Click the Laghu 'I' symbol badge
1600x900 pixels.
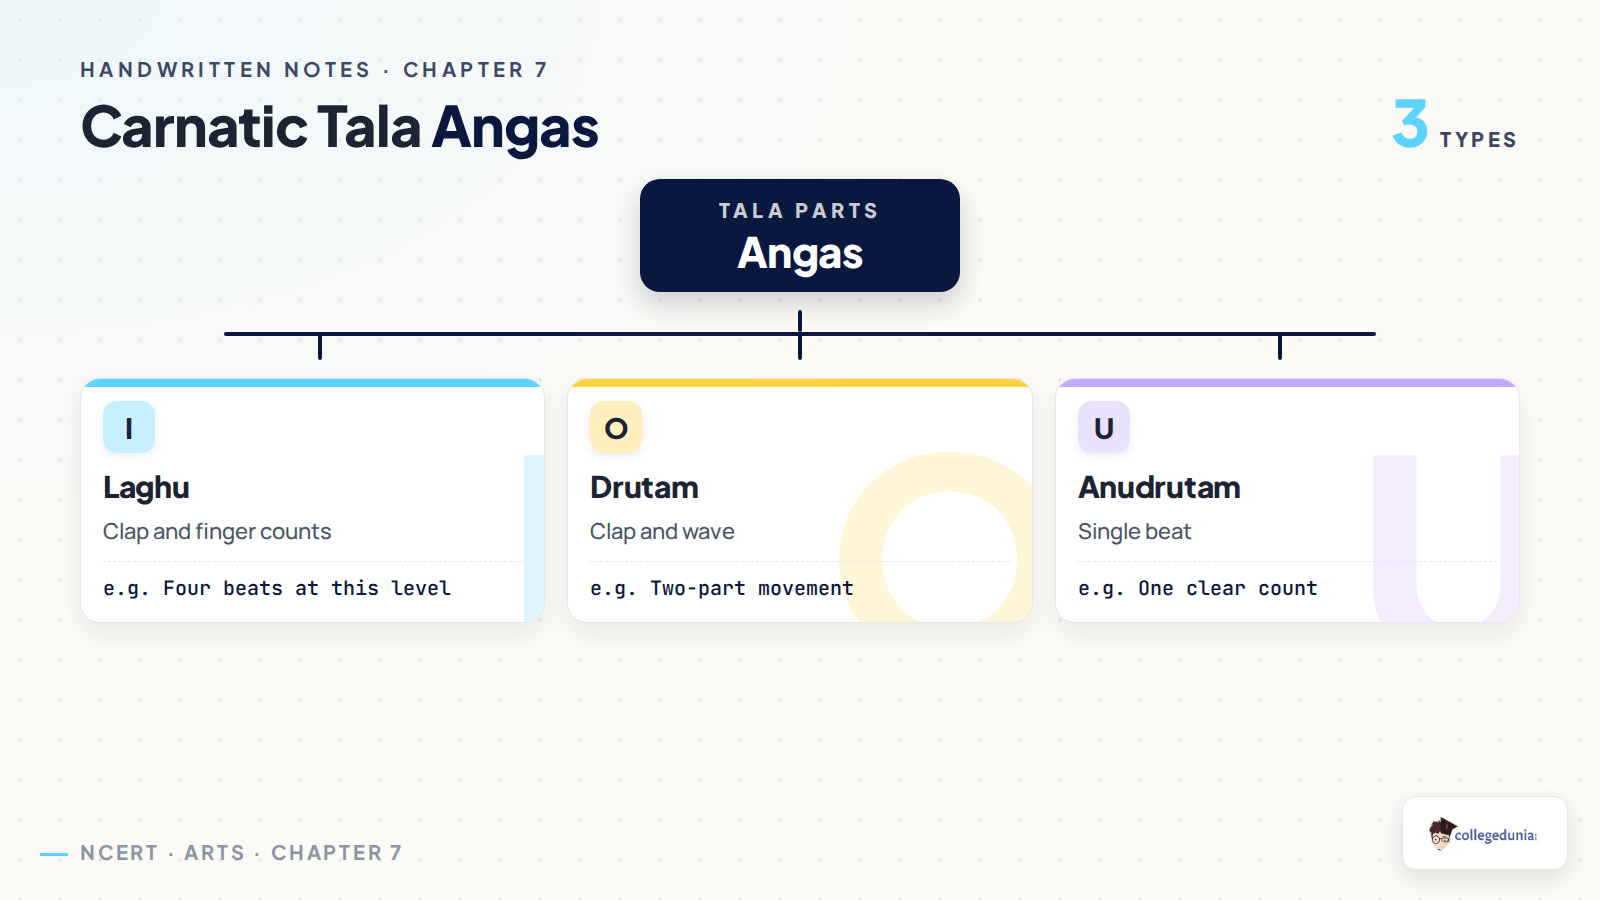pyautogui.click(x=129, y=427)
